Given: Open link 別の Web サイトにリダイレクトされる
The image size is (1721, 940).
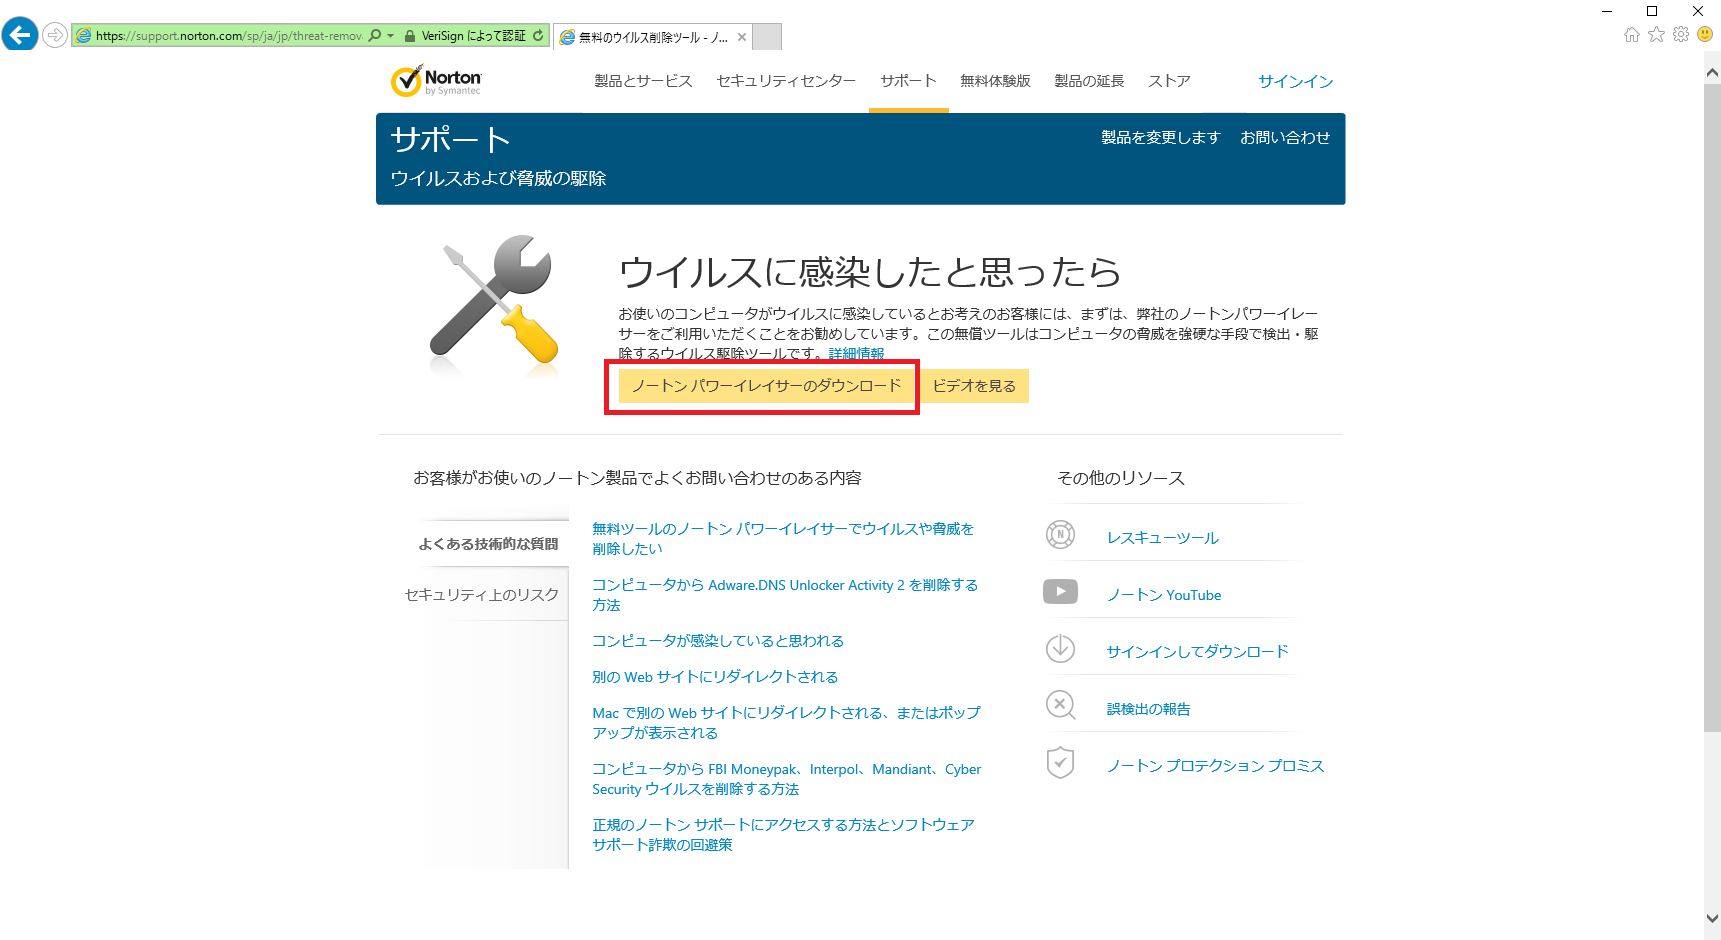Looking at the screenshot, I should pyautogui.click(x=715, y=677).
